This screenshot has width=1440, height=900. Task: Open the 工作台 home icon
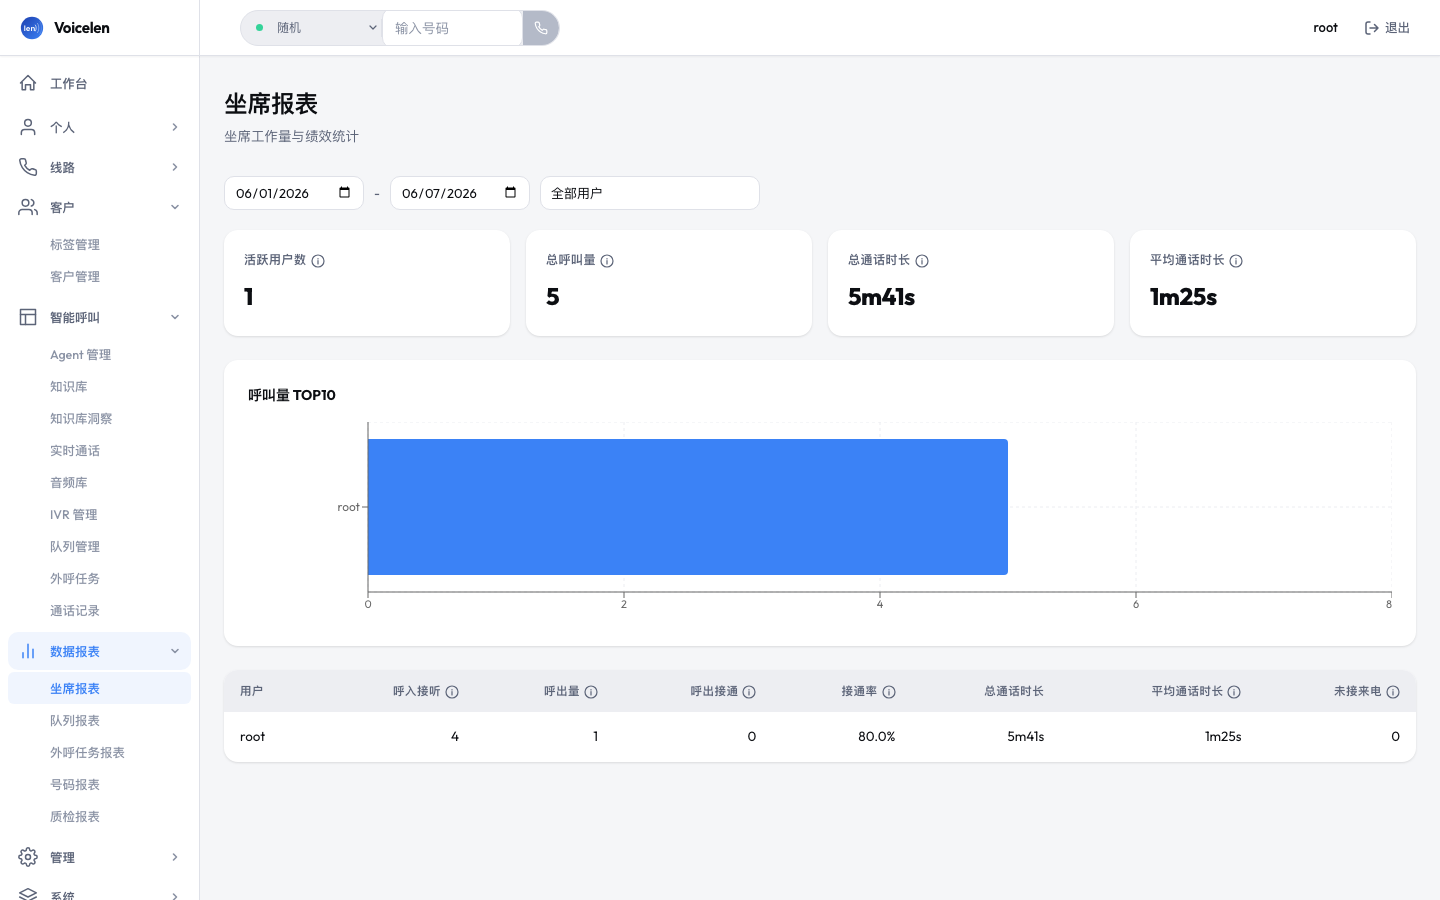point(28,83)
